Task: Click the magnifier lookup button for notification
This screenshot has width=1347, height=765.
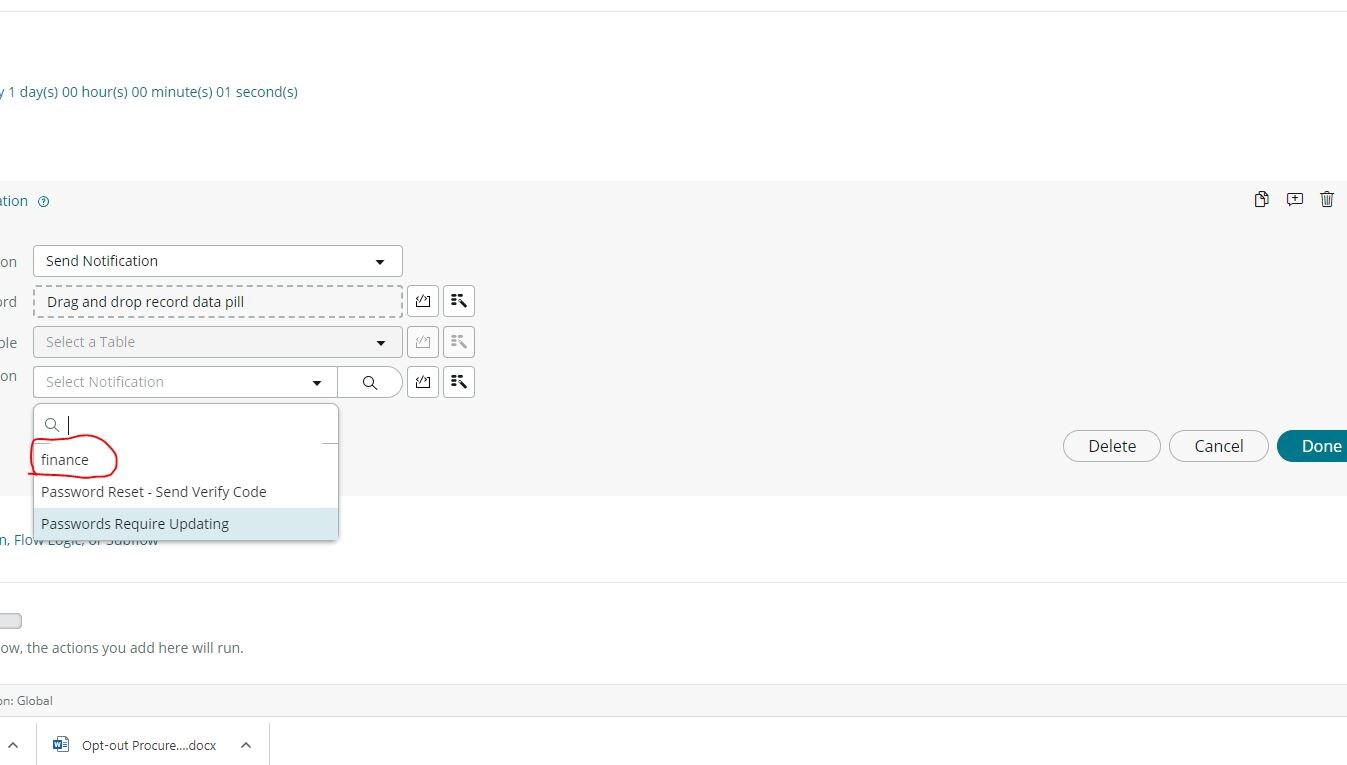Action: [370, 382]
